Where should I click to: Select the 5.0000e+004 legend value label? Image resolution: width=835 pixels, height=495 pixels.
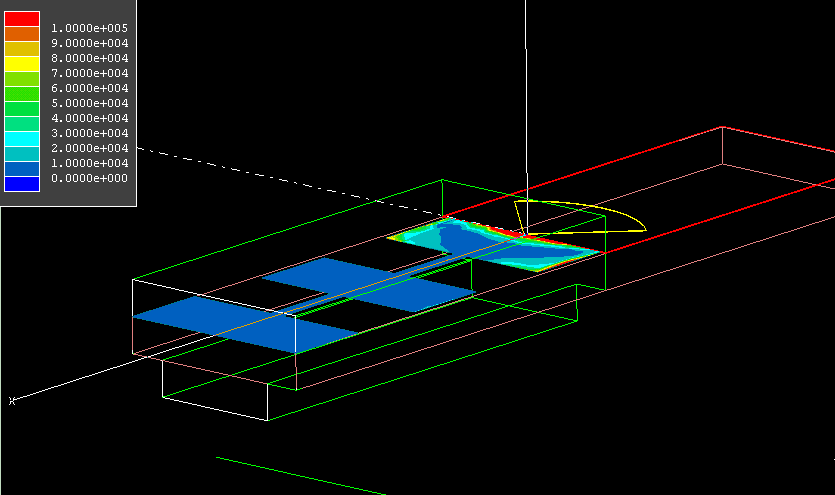[x=90, y=103]
